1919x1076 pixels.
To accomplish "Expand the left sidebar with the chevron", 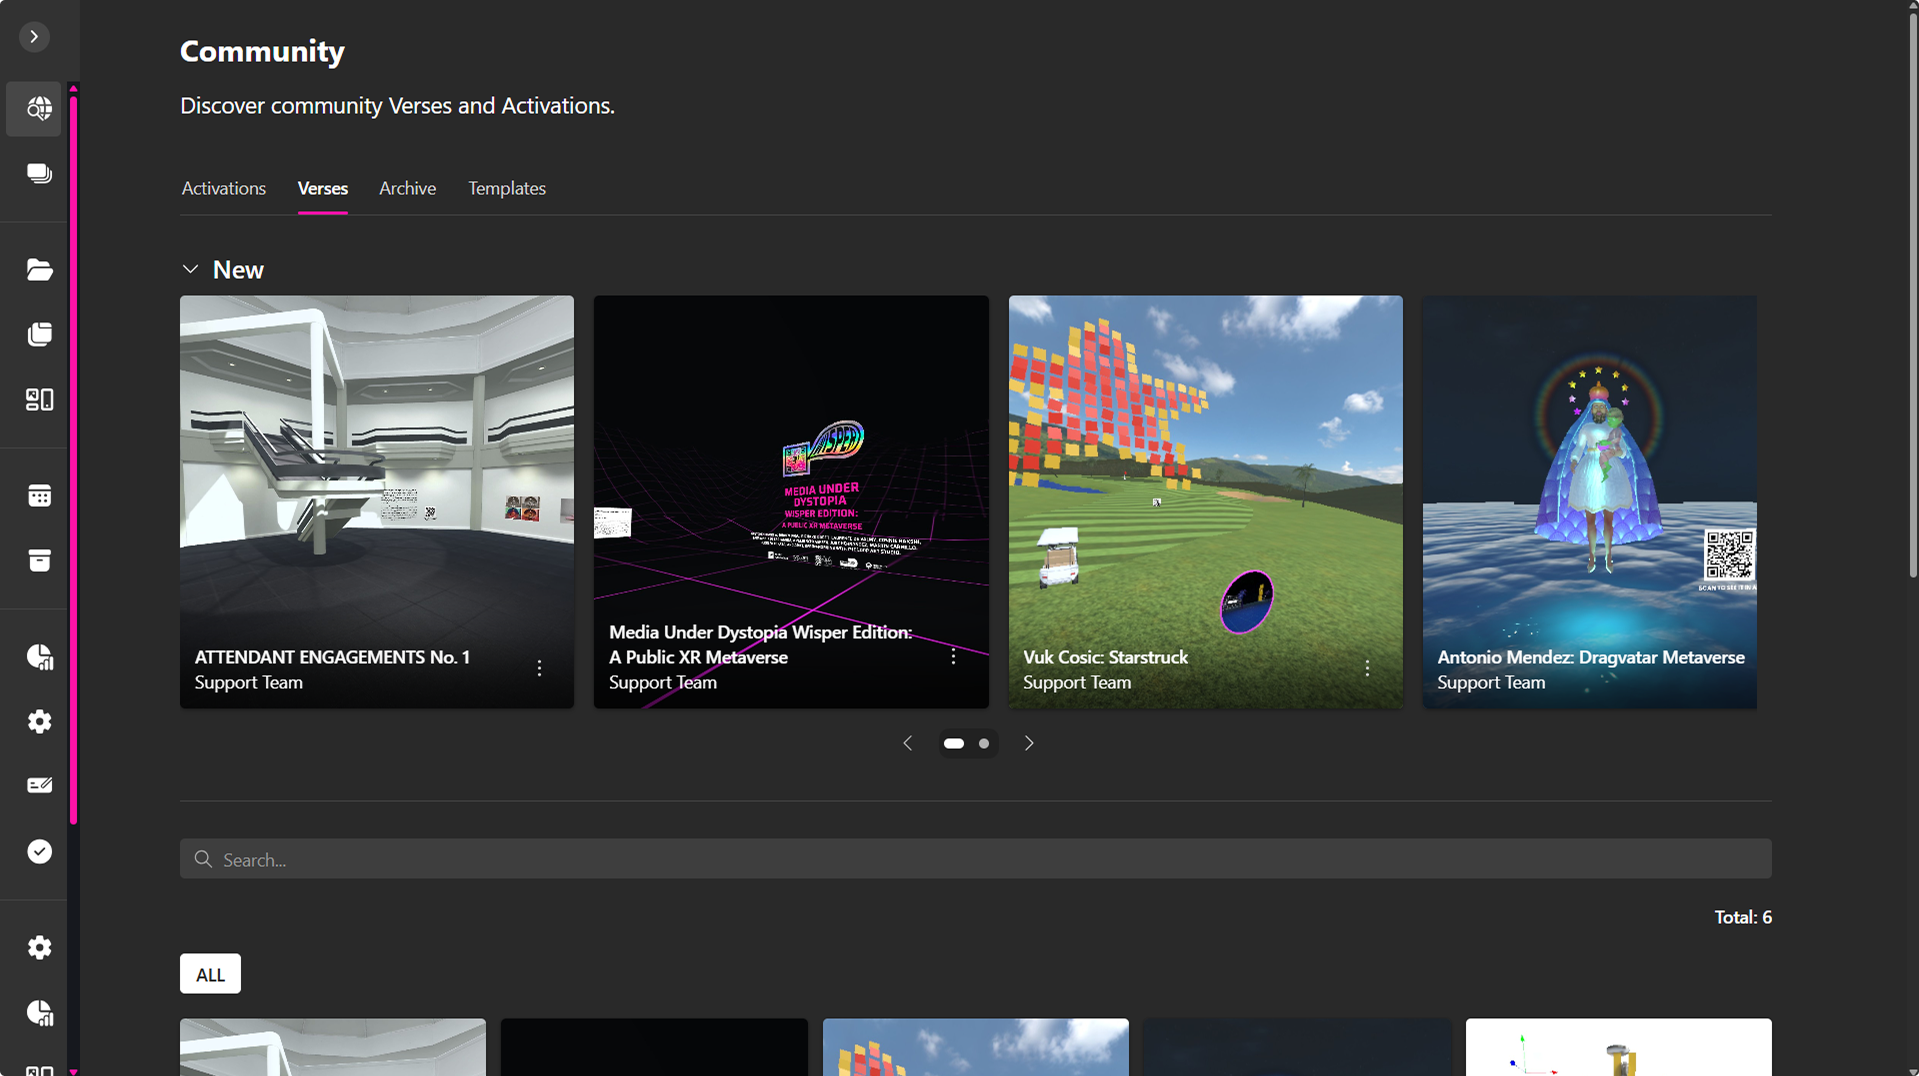I will (x=34, y=37).
